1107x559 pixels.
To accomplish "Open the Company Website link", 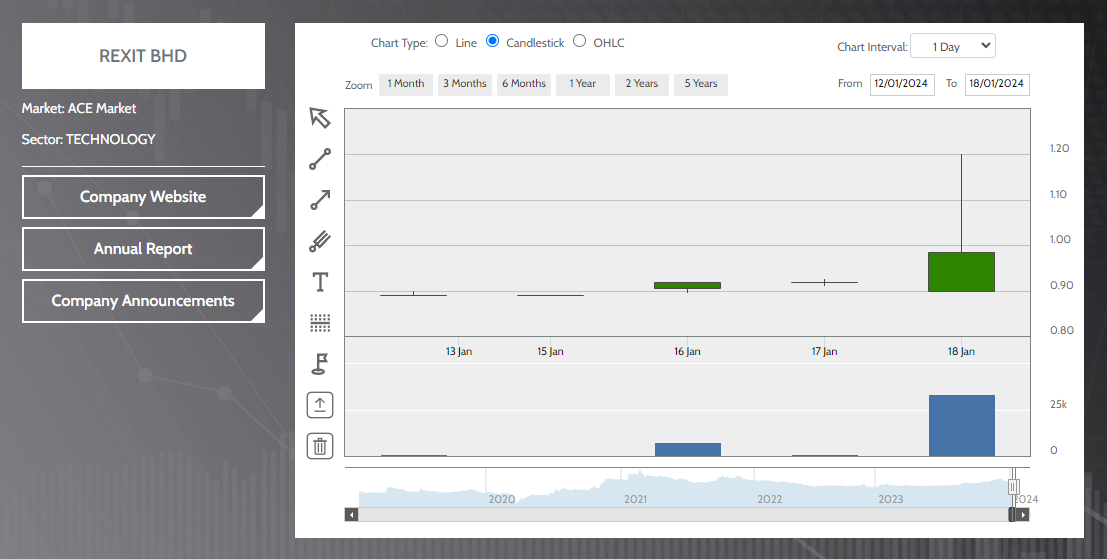I will pyautogui.click(x=143, y=197).
